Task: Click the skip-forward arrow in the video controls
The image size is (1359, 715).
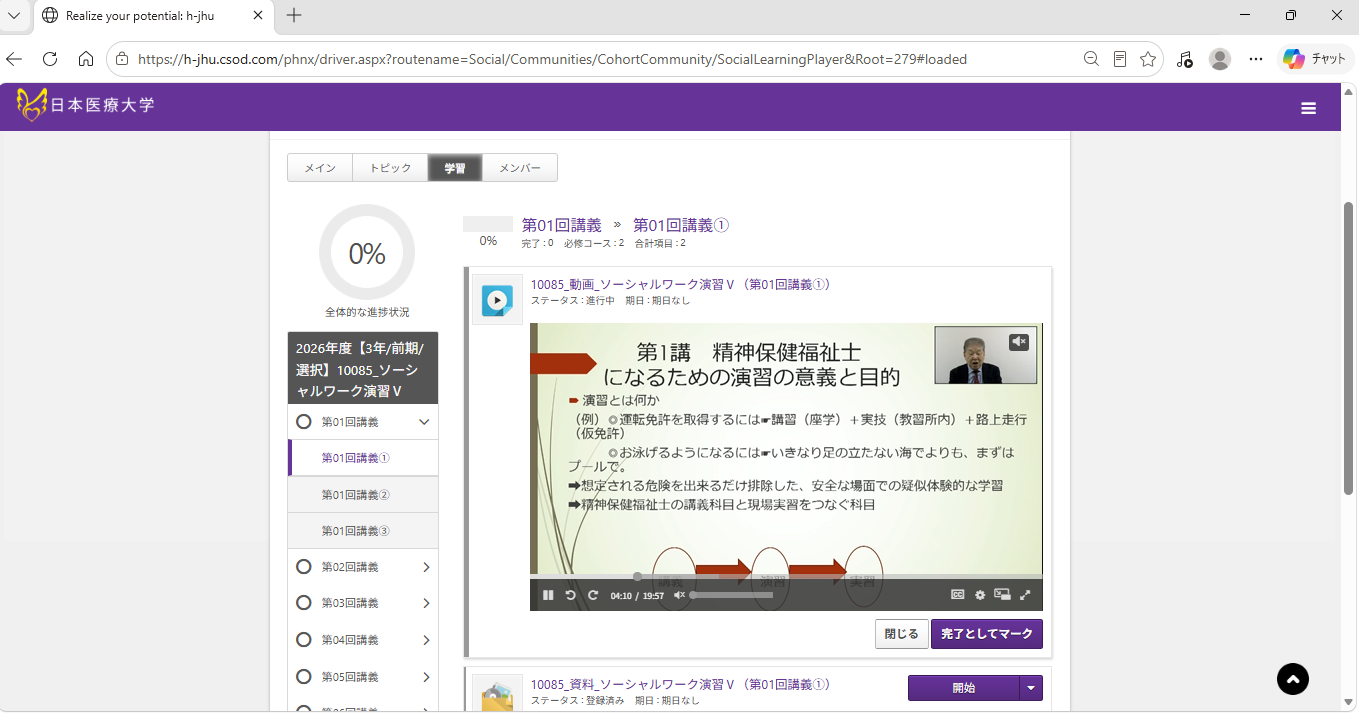Action: pyautogui.click(x=593, y=595)
